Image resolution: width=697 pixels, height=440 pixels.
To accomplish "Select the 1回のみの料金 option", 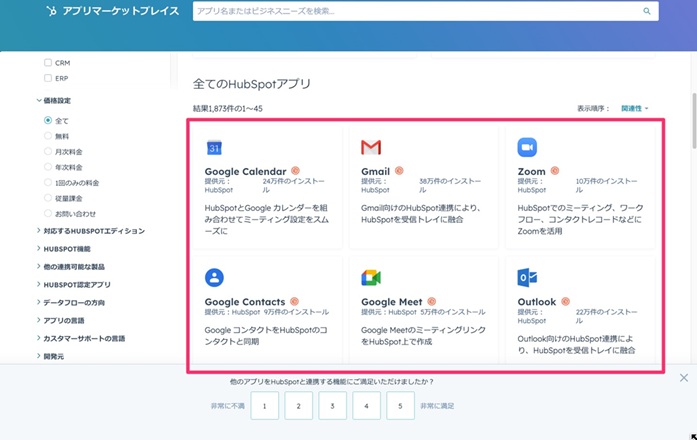I will (48, 182).
